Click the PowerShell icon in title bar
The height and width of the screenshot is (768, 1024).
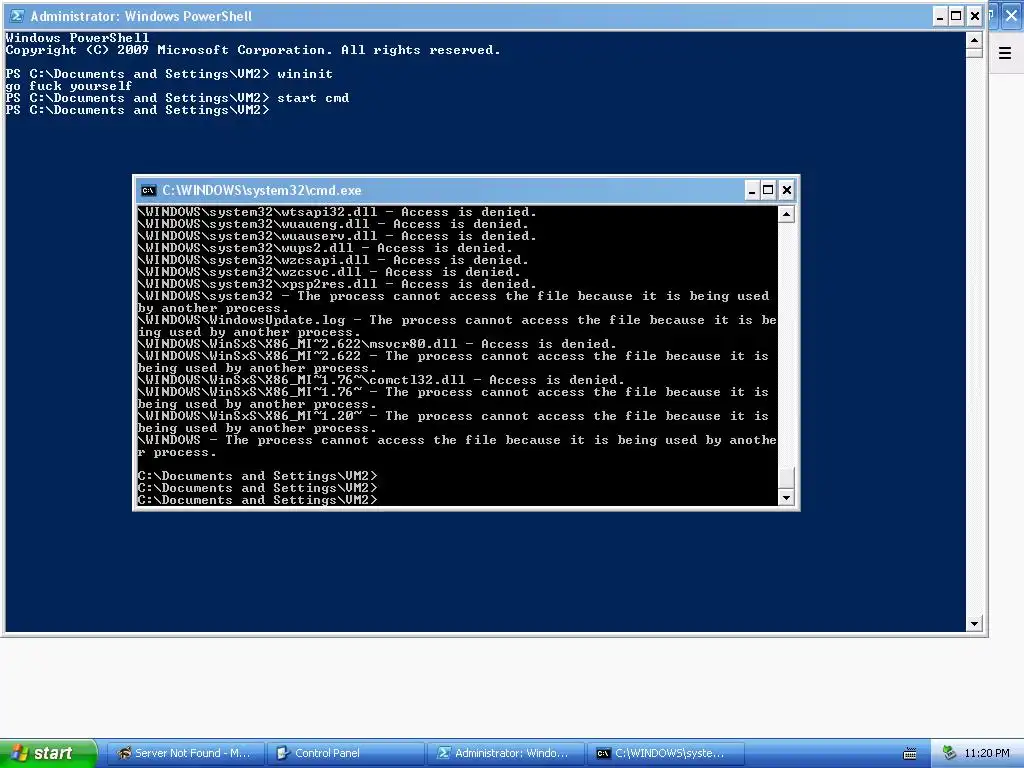tap(17, 16)
